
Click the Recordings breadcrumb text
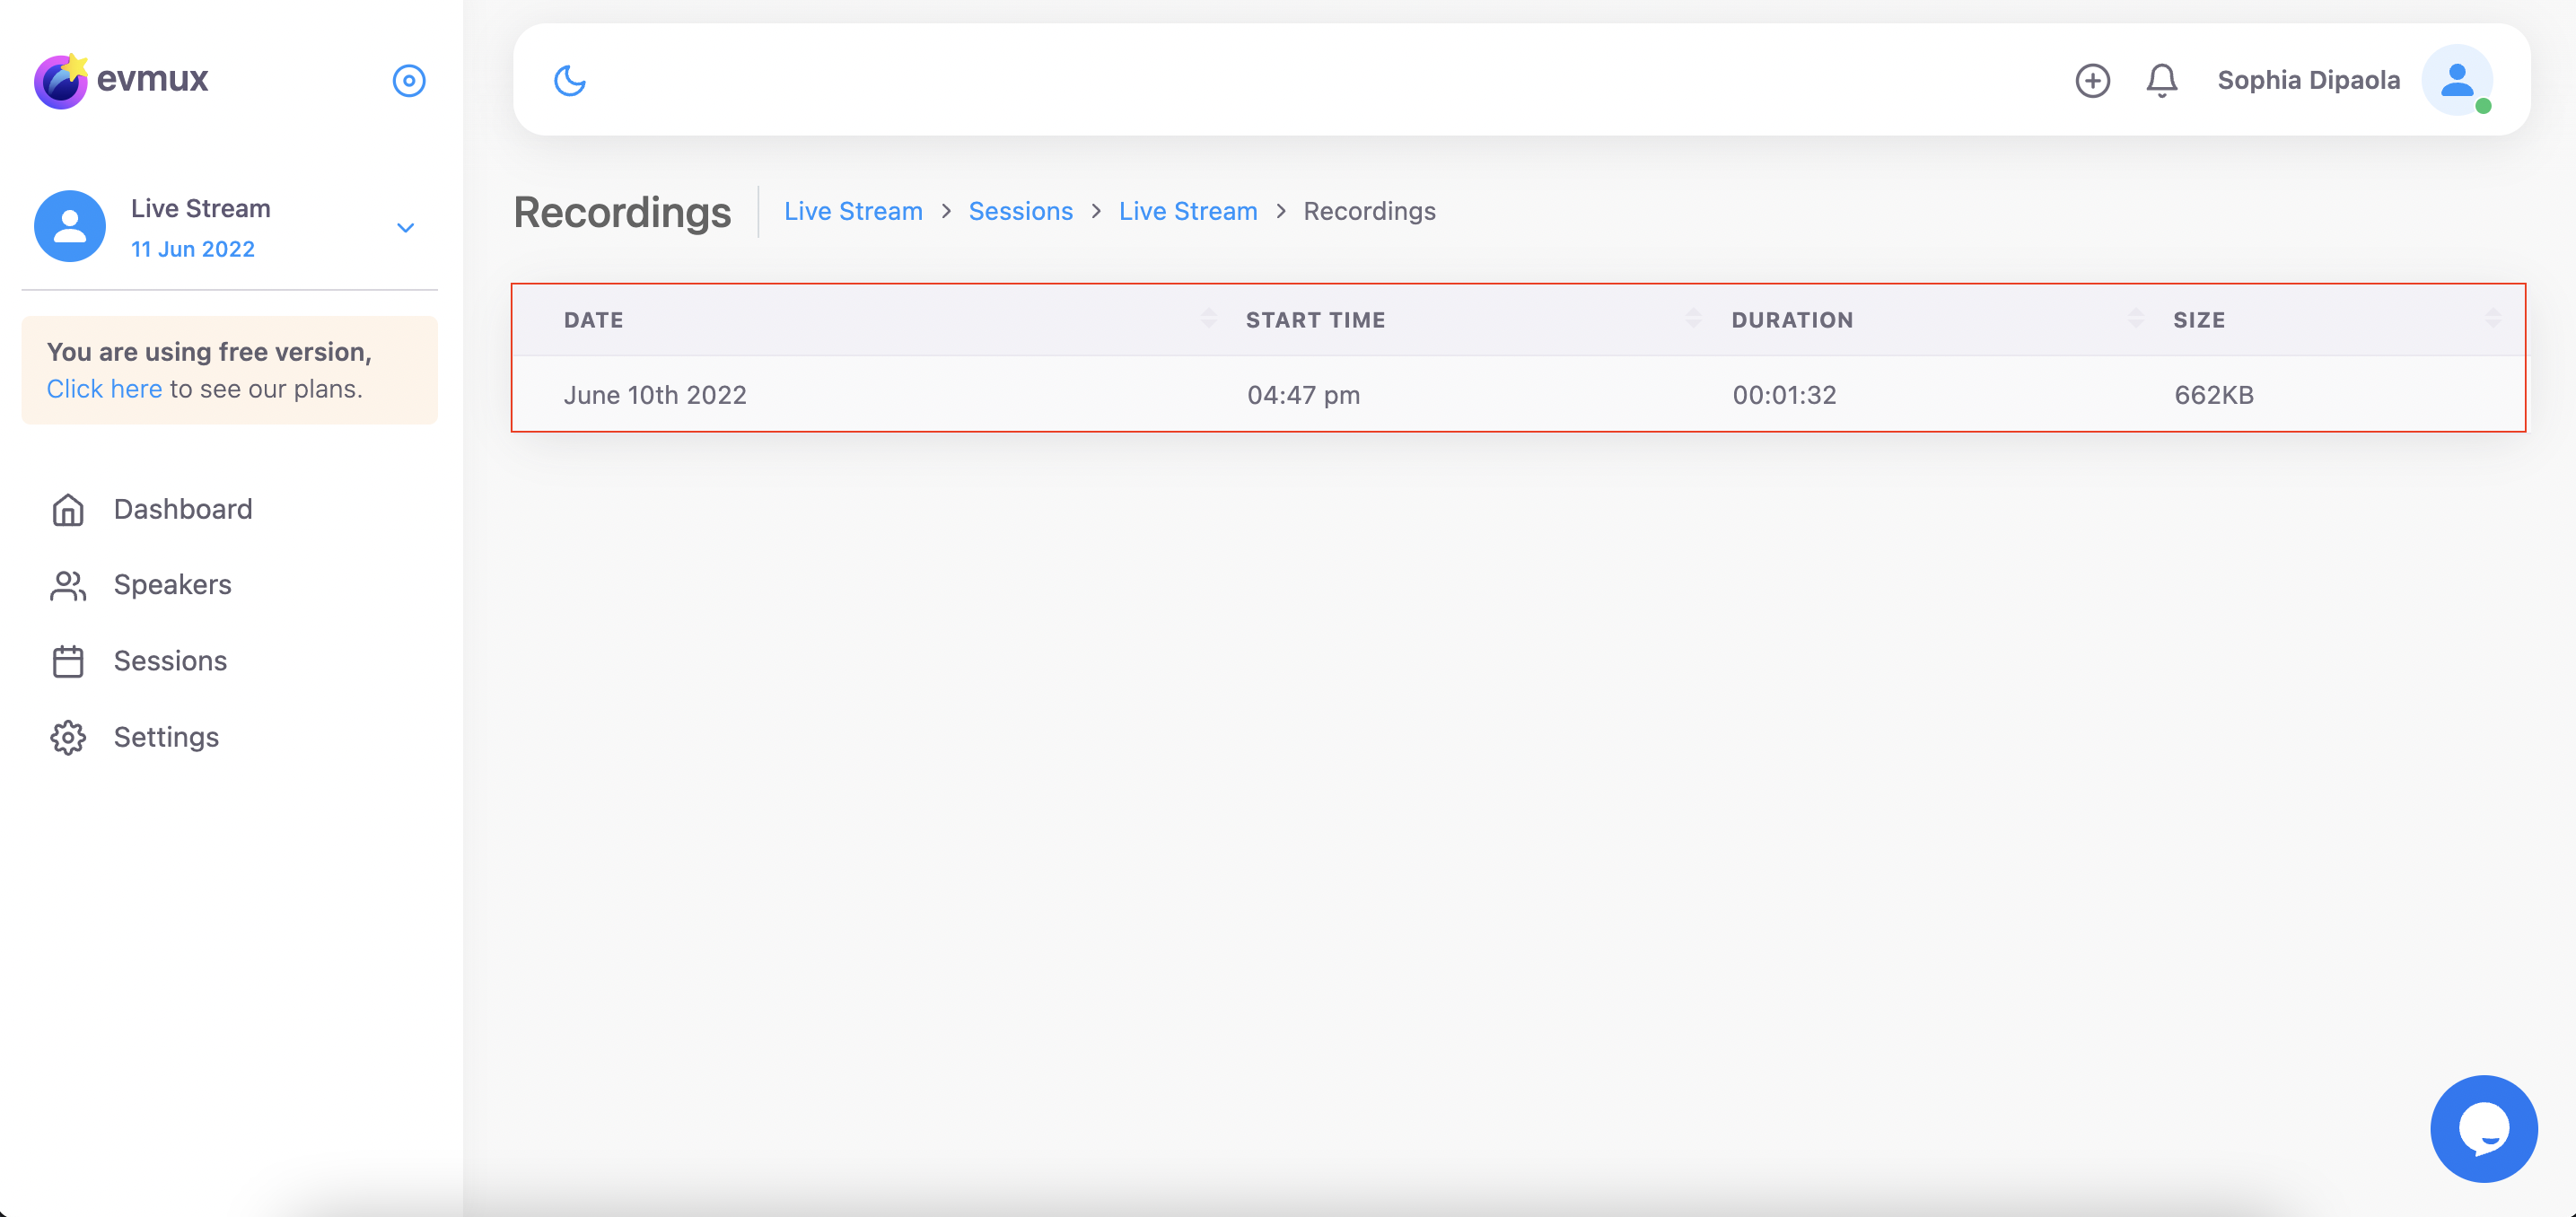tap(1369, 211)
